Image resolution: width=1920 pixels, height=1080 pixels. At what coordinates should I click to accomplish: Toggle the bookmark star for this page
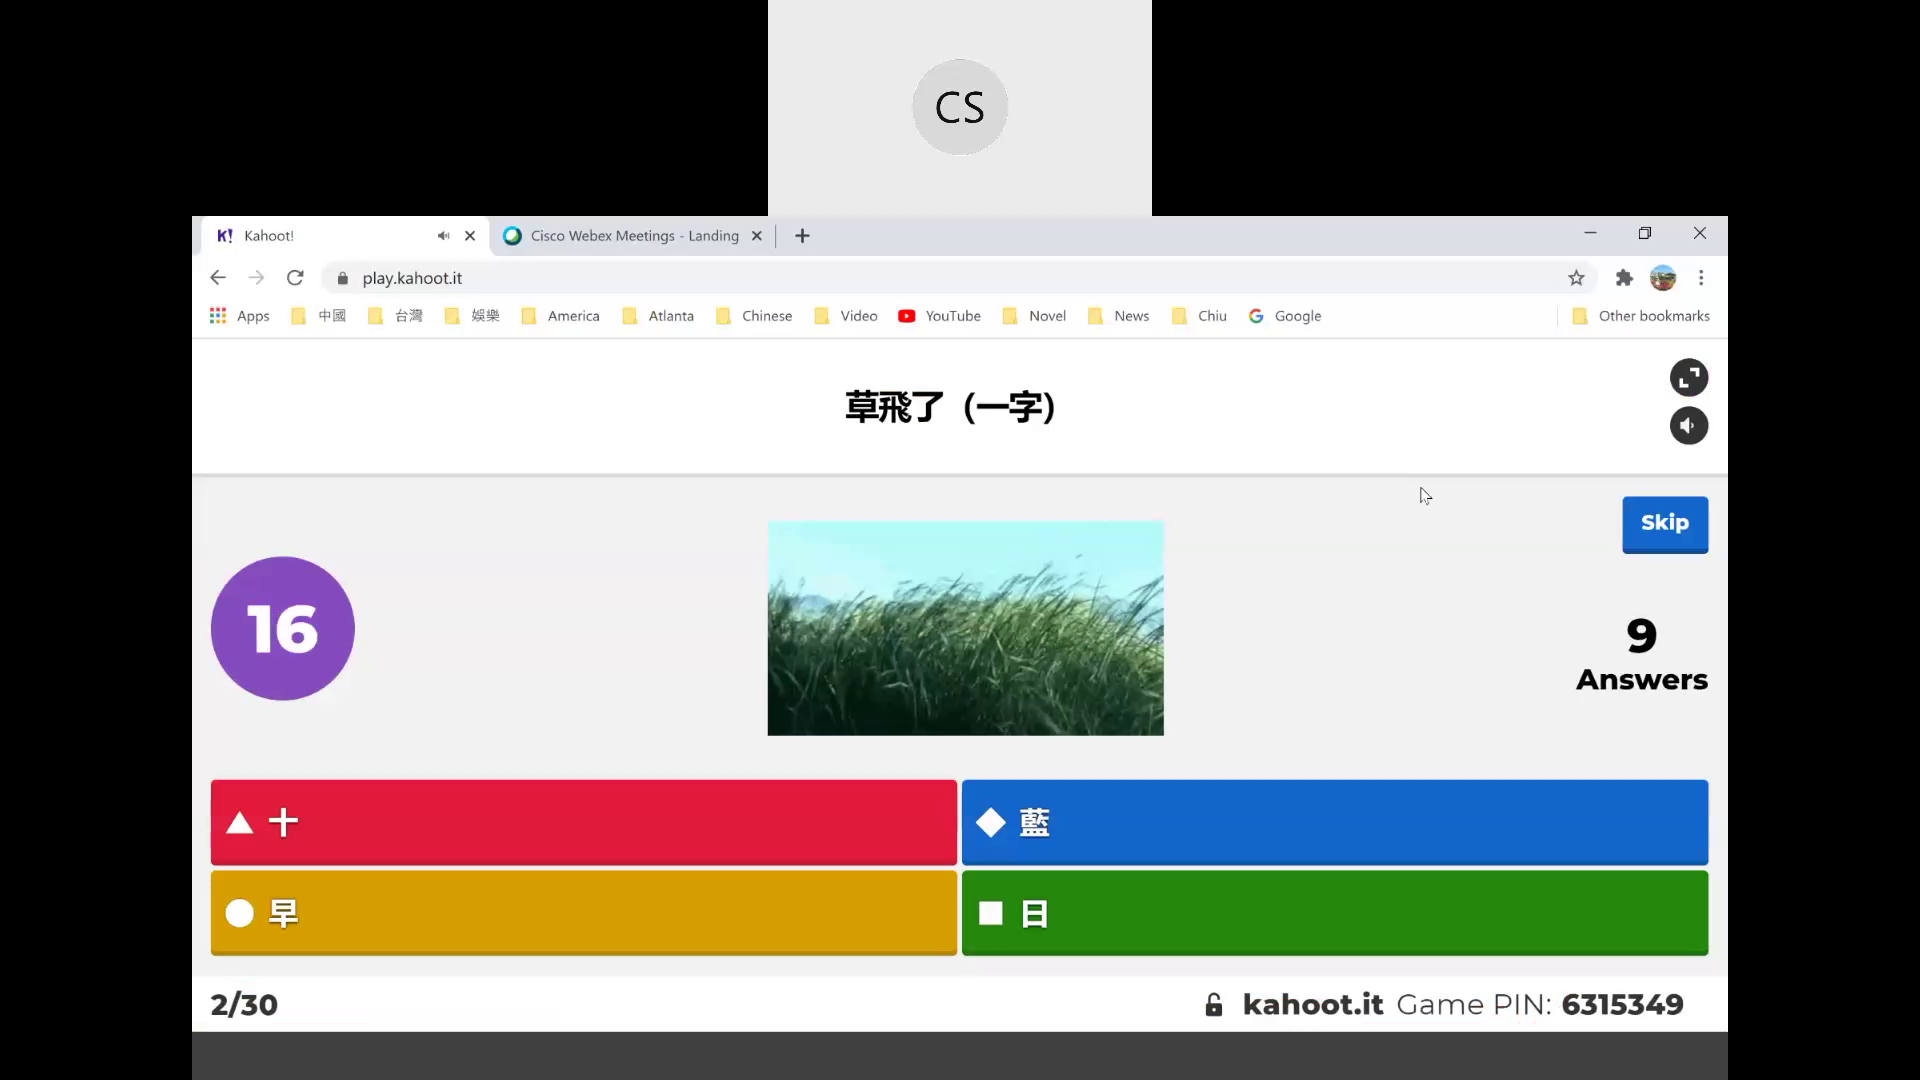tap(1575, 278)
